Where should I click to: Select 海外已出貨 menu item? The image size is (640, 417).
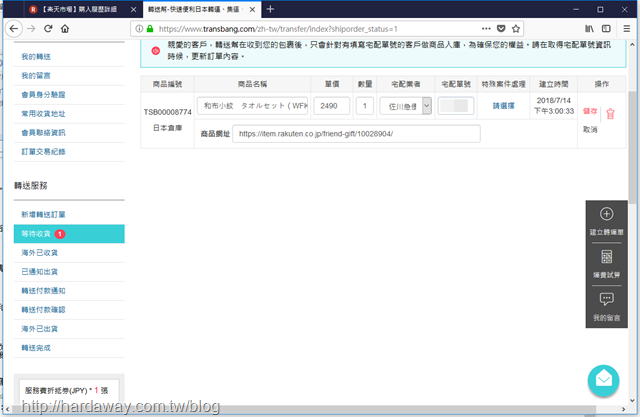(40, 328)
